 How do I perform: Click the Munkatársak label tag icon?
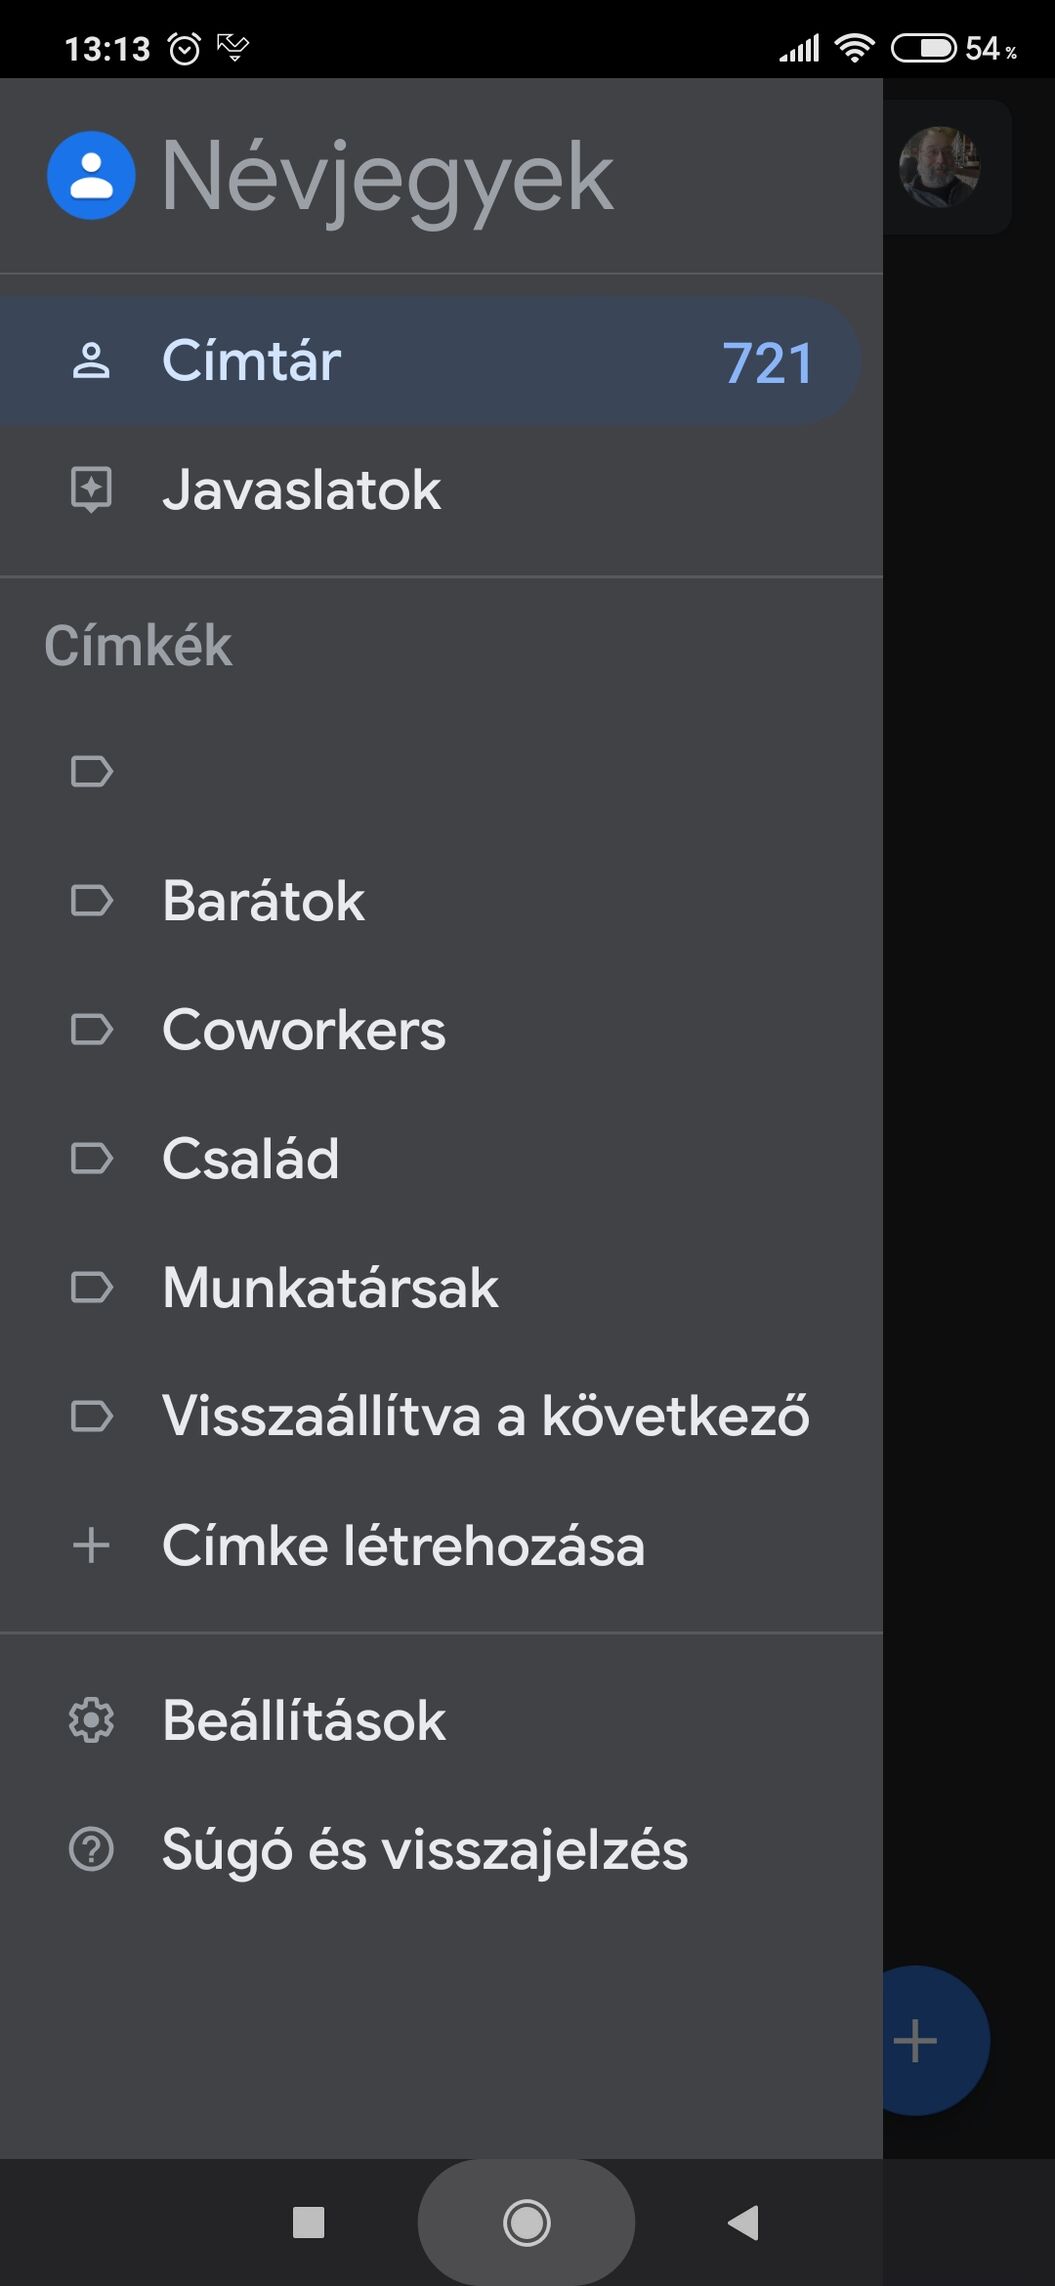tap(91, 1287)
